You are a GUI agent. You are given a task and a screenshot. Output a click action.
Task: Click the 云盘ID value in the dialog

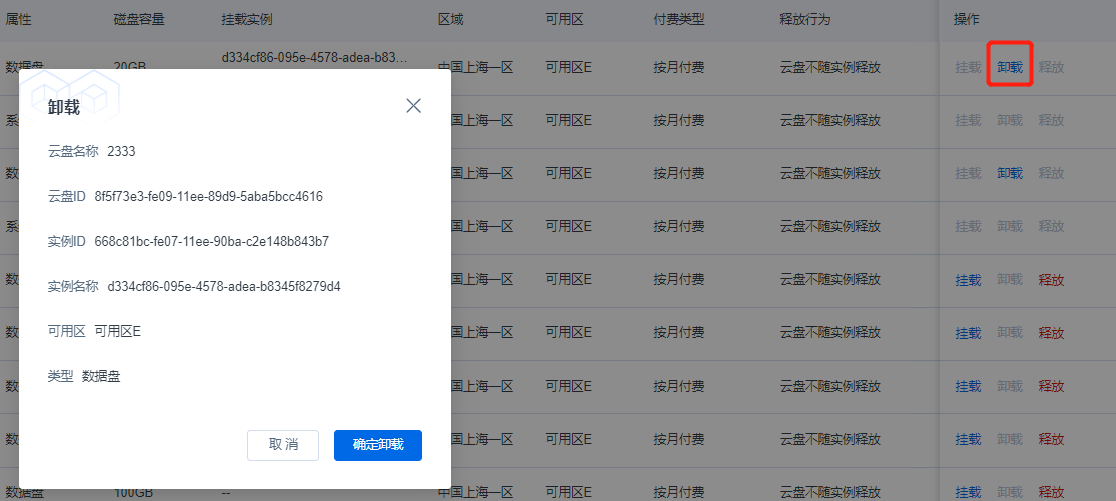point(208,197)
